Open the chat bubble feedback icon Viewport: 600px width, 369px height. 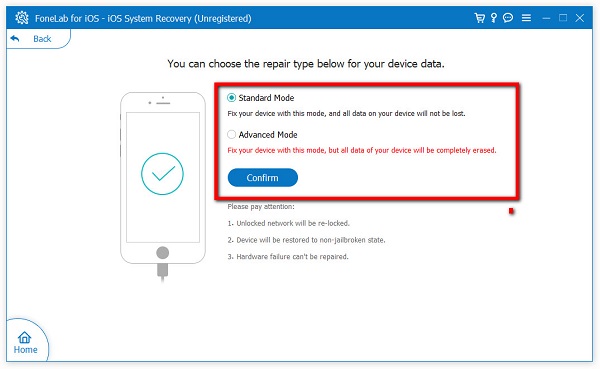click(508, 18)
